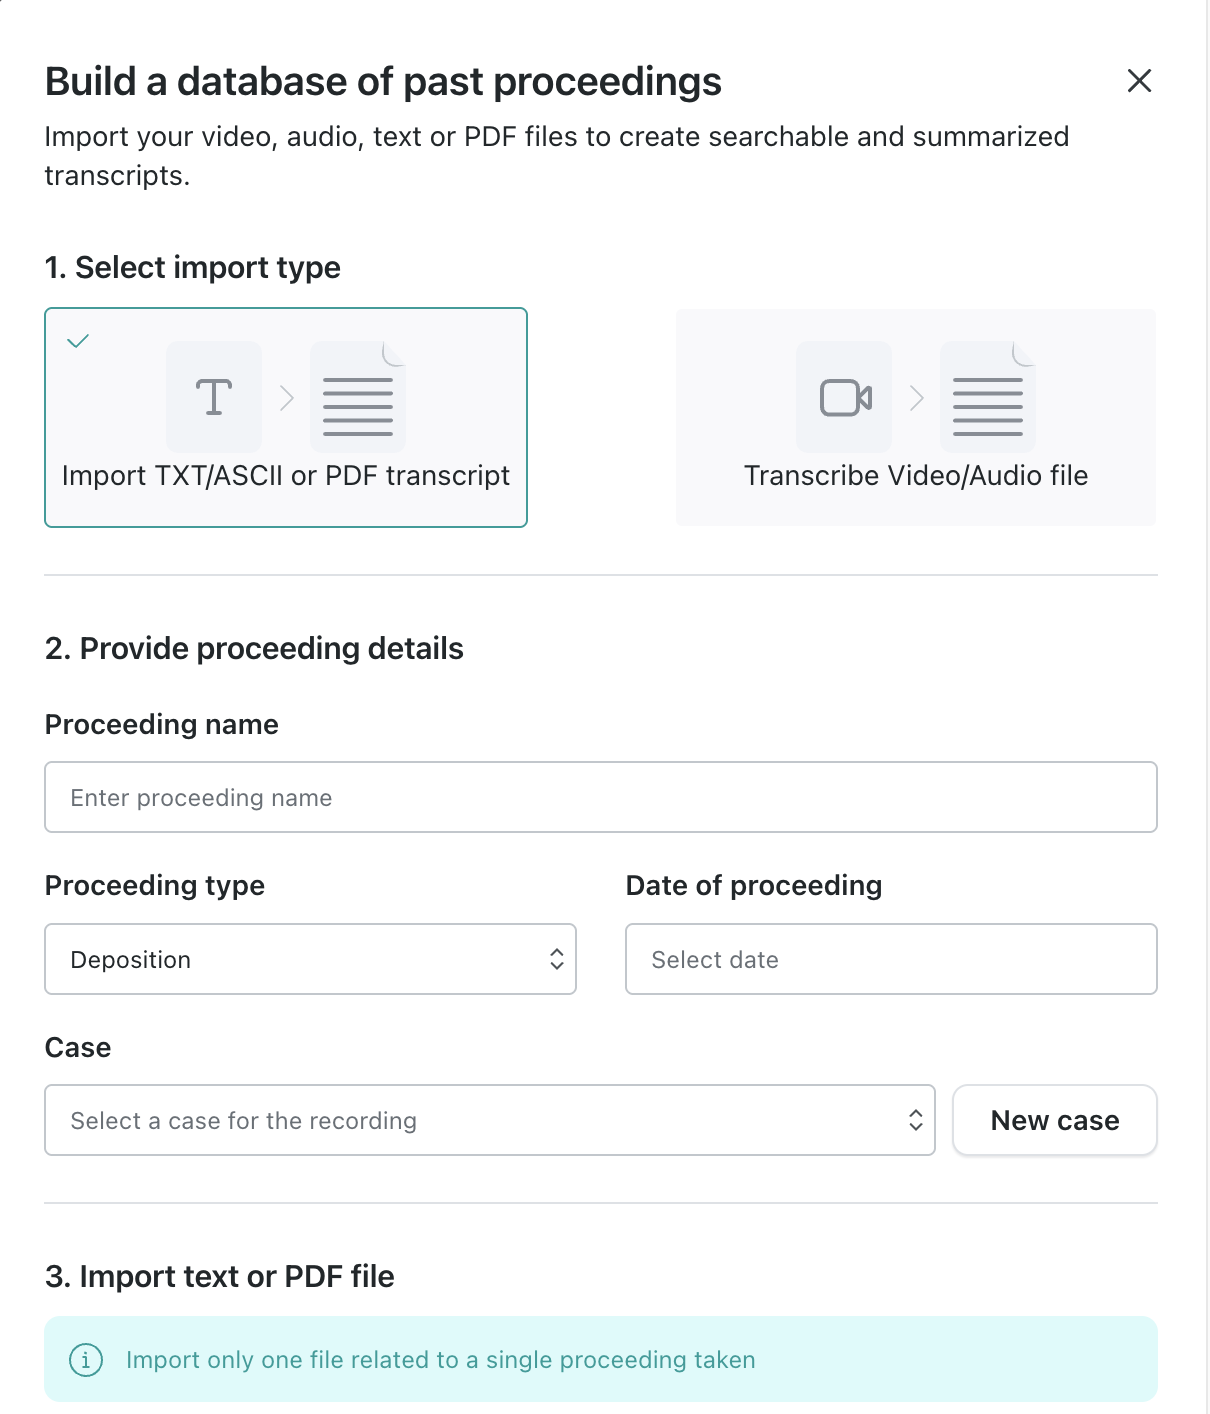This screenshot has height=1414, width=1210.
Task: Click the New case button
Action: (1054, 1120)
